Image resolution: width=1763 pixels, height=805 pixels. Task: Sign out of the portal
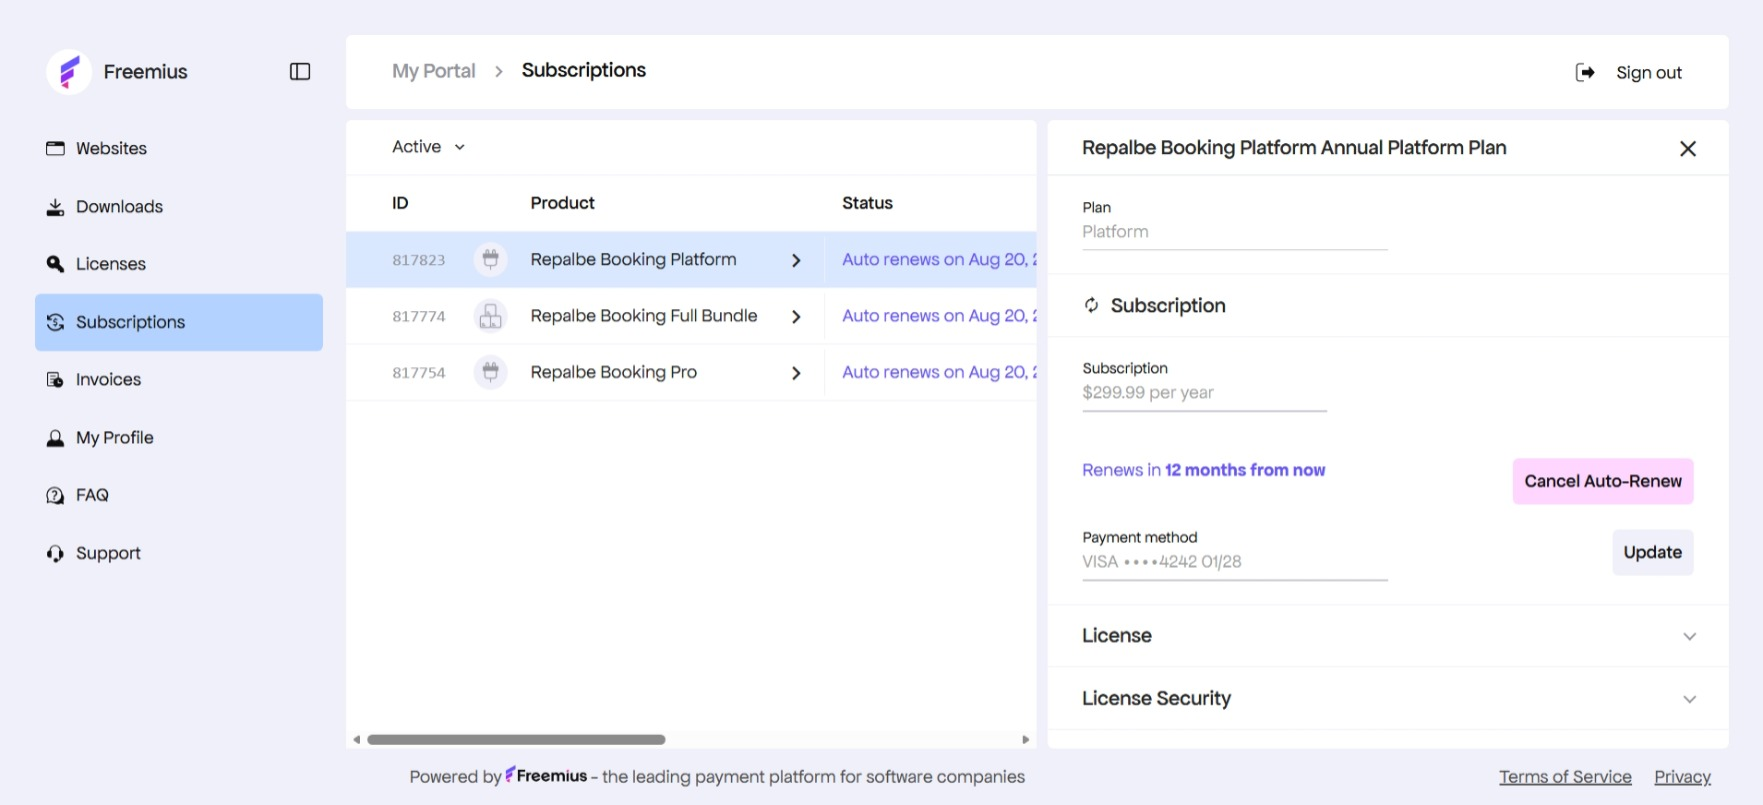pyautogui.click(x=1629, y=72)
